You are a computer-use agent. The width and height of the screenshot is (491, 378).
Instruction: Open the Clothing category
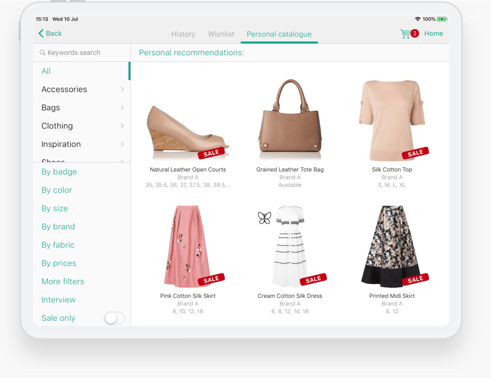[x=82, y=126]
